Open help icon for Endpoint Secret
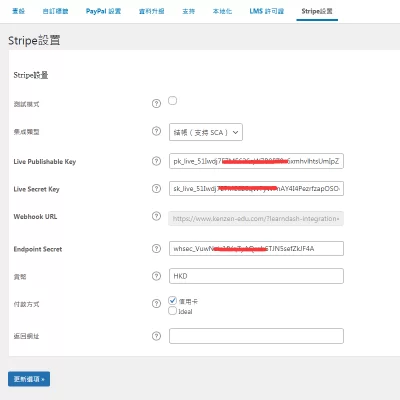Image resolution: width=400 pixels, height=400 pixels. coord(156,249)
